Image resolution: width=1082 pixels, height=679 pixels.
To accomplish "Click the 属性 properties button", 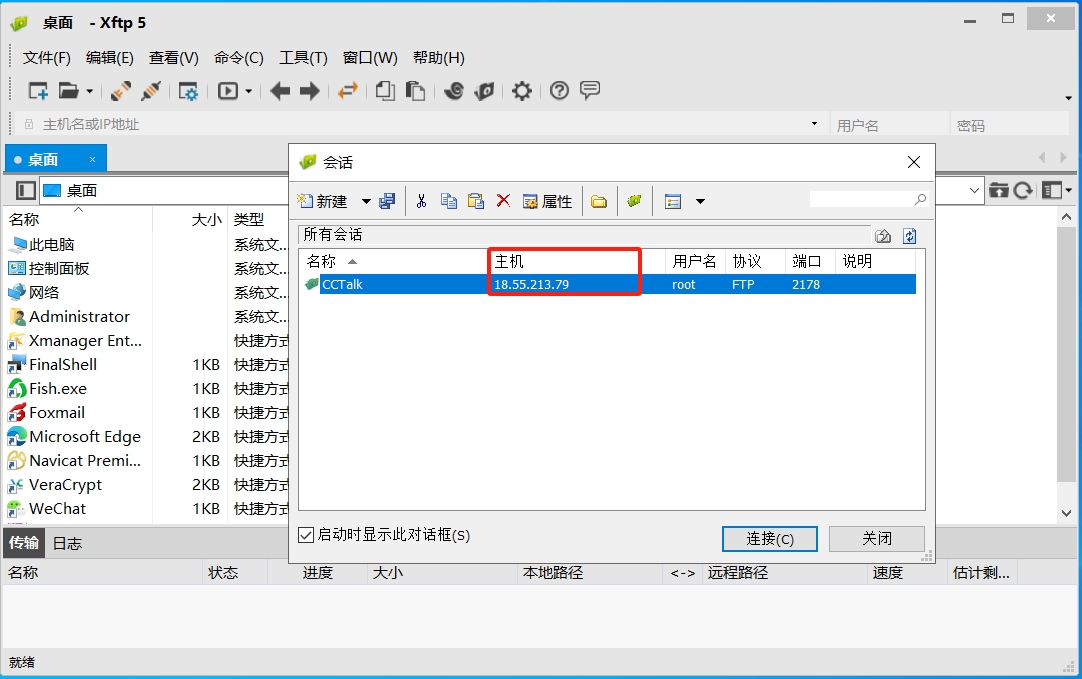I will coord(548,201).
